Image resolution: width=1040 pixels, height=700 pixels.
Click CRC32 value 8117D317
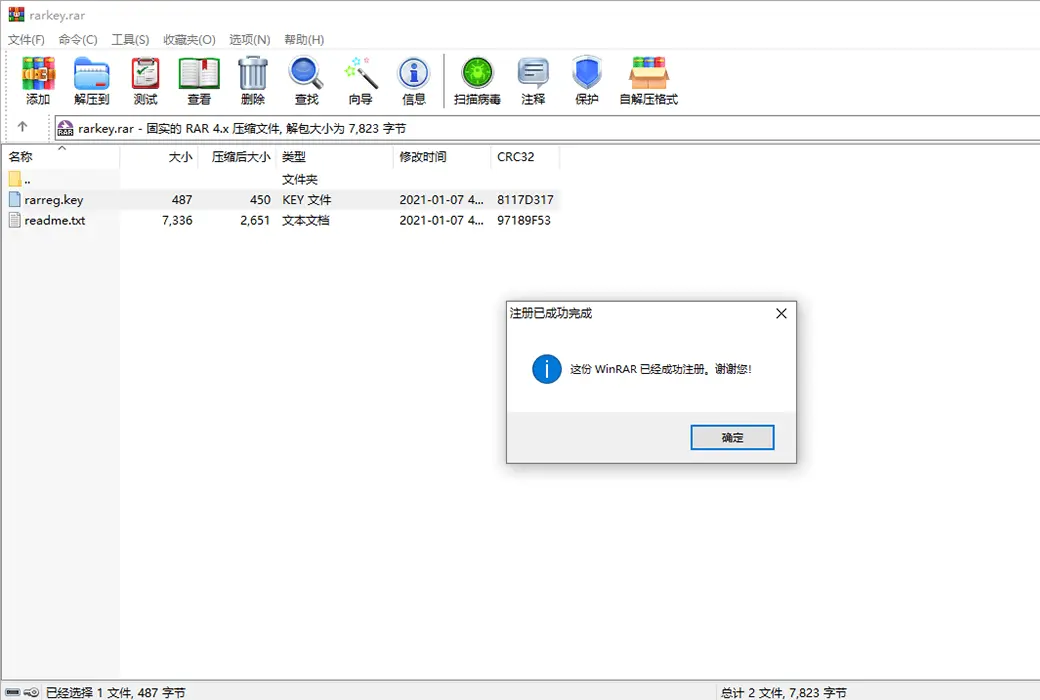click(525, 200)
